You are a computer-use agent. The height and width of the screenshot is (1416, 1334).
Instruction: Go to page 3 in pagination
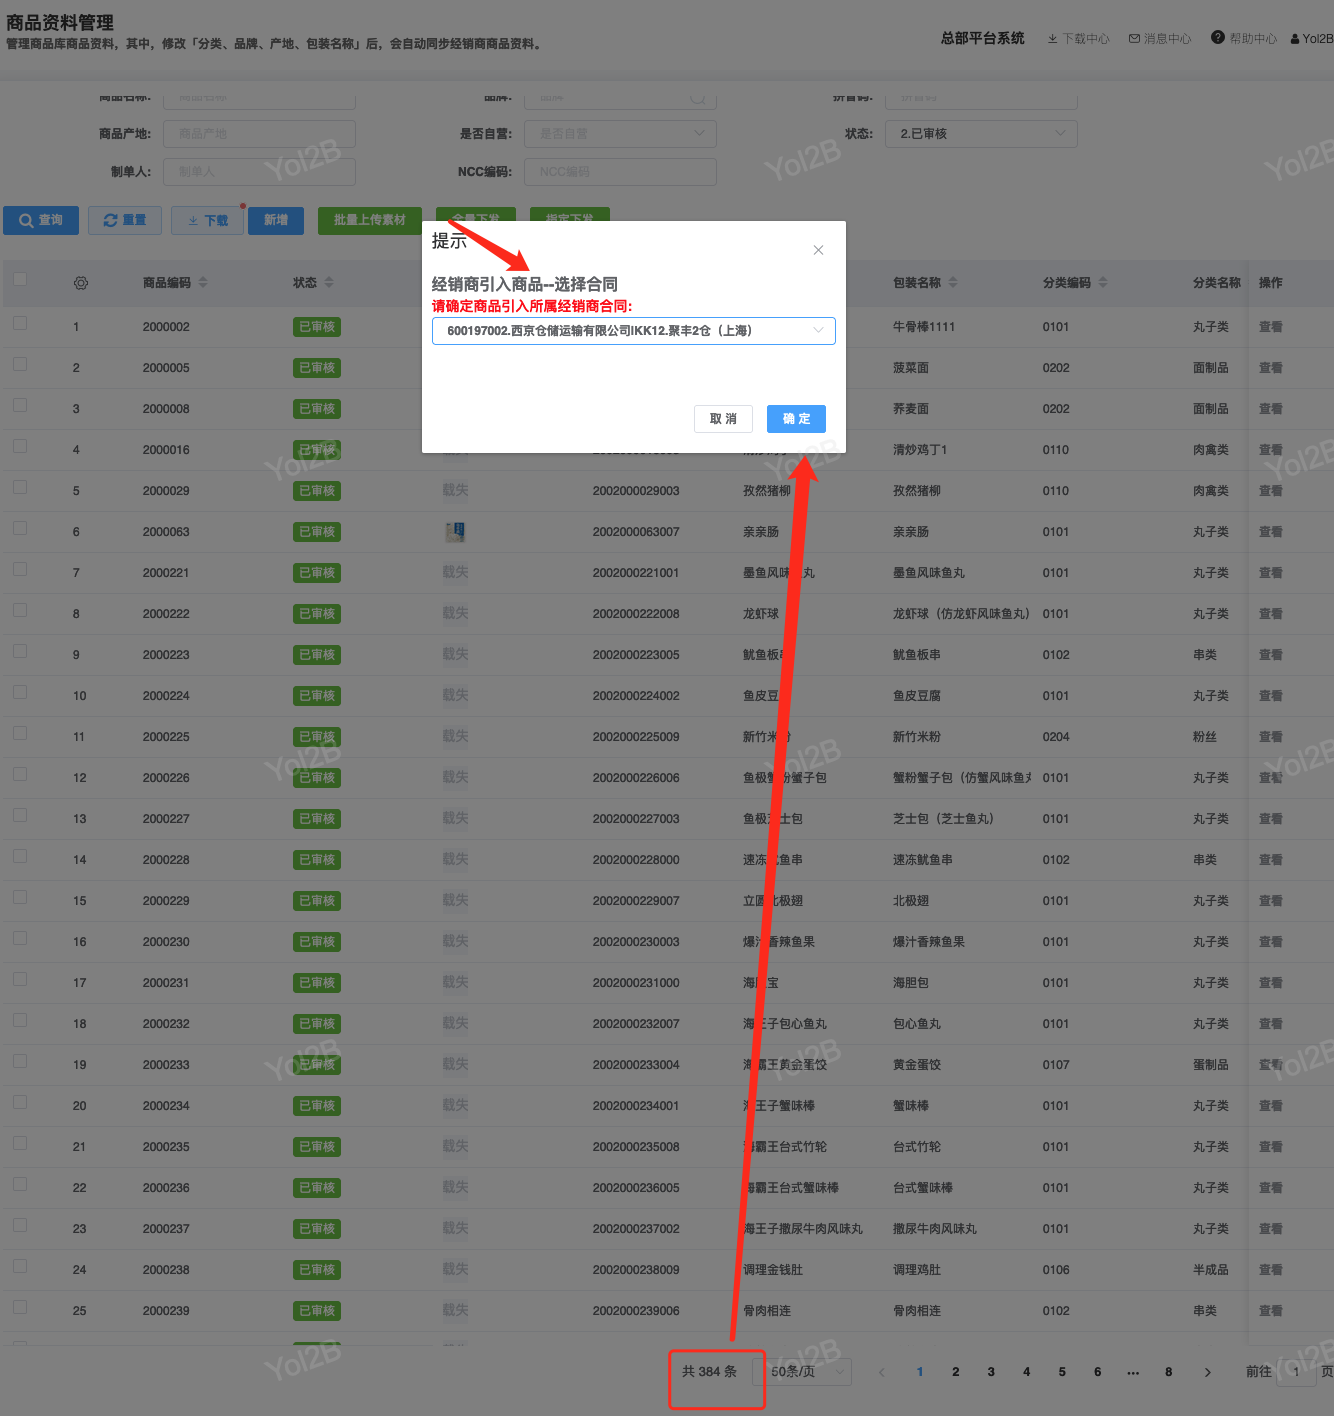click(991, 1372)
